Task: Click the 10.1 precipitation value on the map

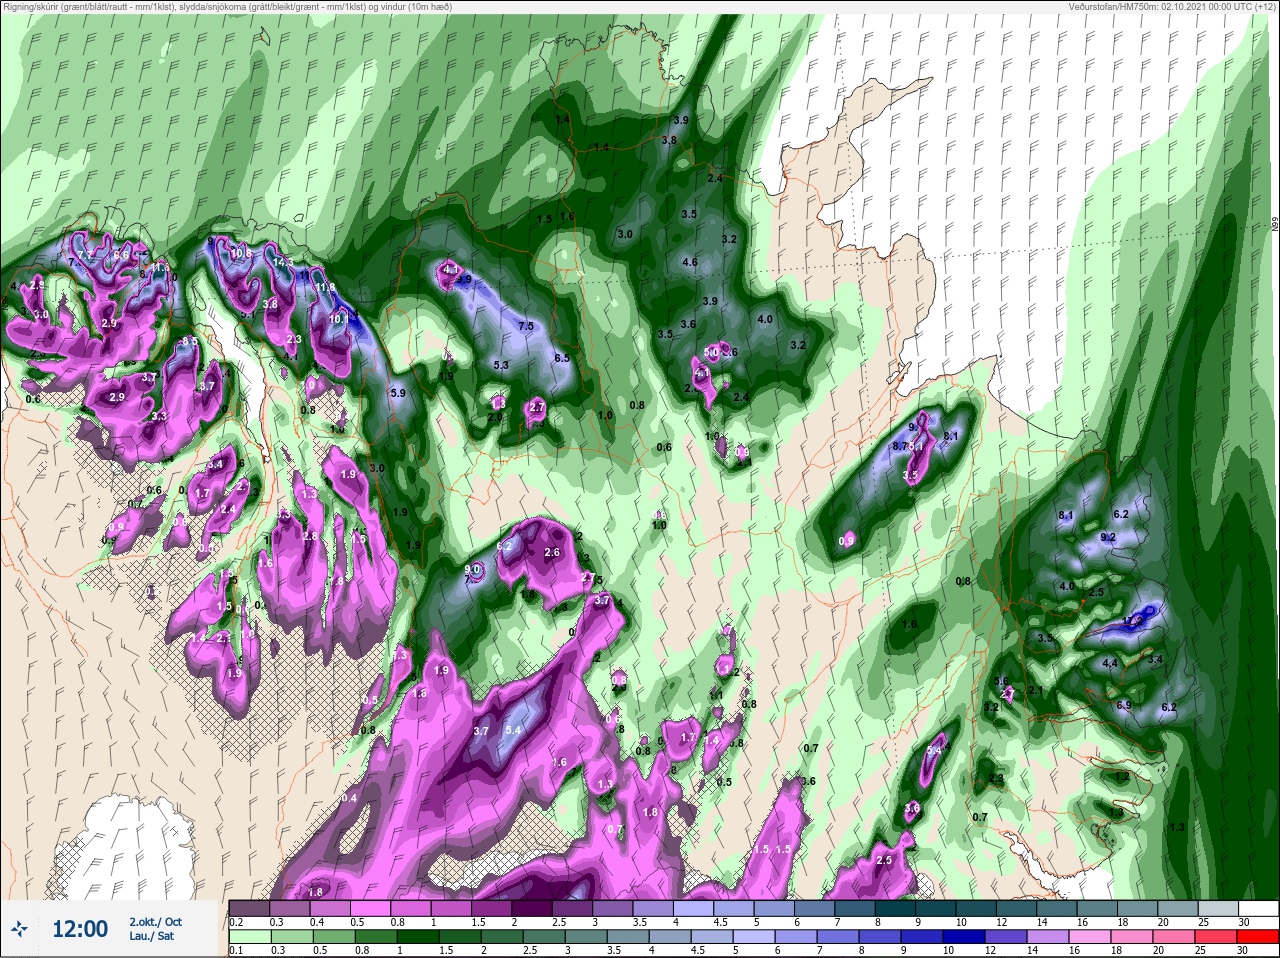Action: coord(338,319)
